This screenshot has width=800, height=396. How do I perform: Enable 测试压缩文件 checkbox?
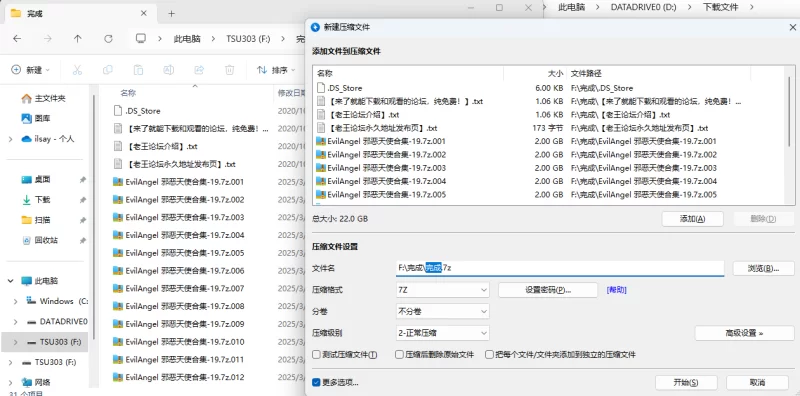316,354
